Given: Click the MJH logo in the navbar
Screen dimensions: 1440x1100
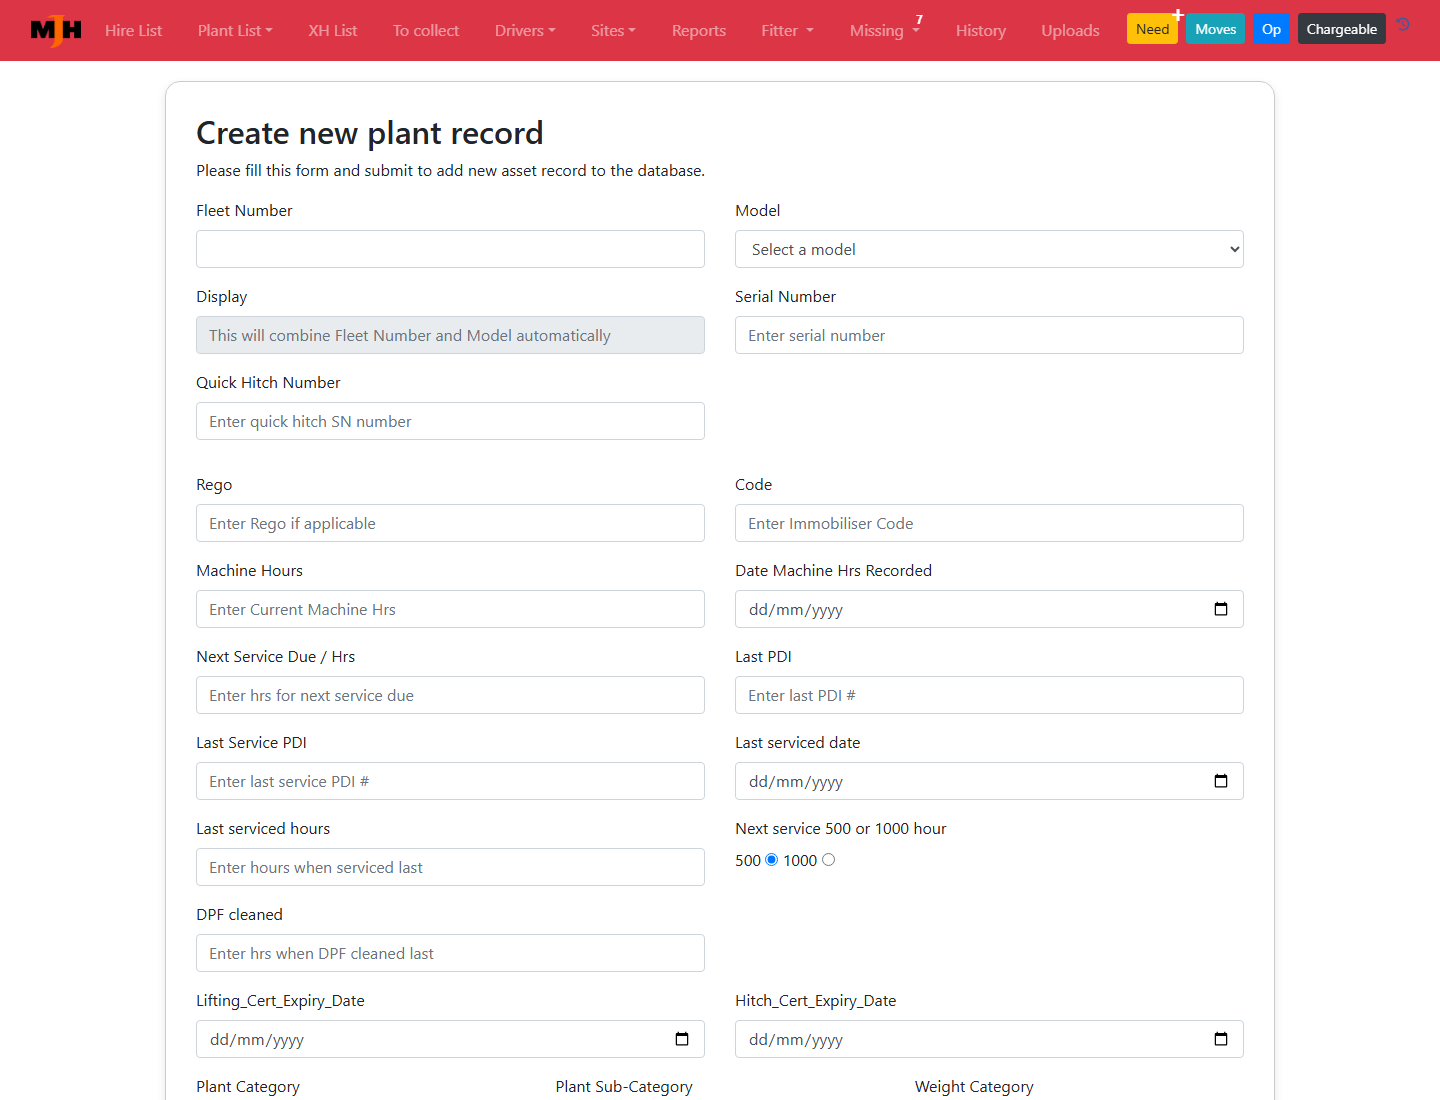Looking at the screenshot, I should click(56, 30).
